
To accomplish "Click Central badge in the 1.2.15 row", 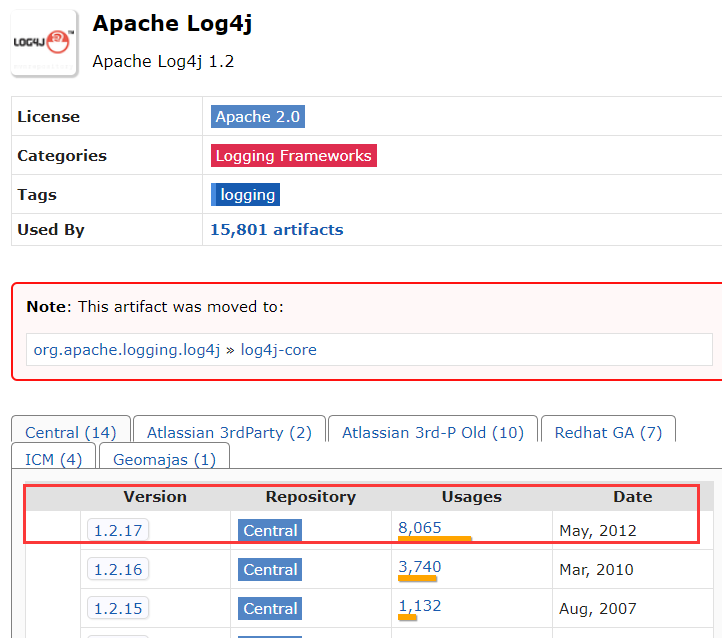I will [270, 609].
